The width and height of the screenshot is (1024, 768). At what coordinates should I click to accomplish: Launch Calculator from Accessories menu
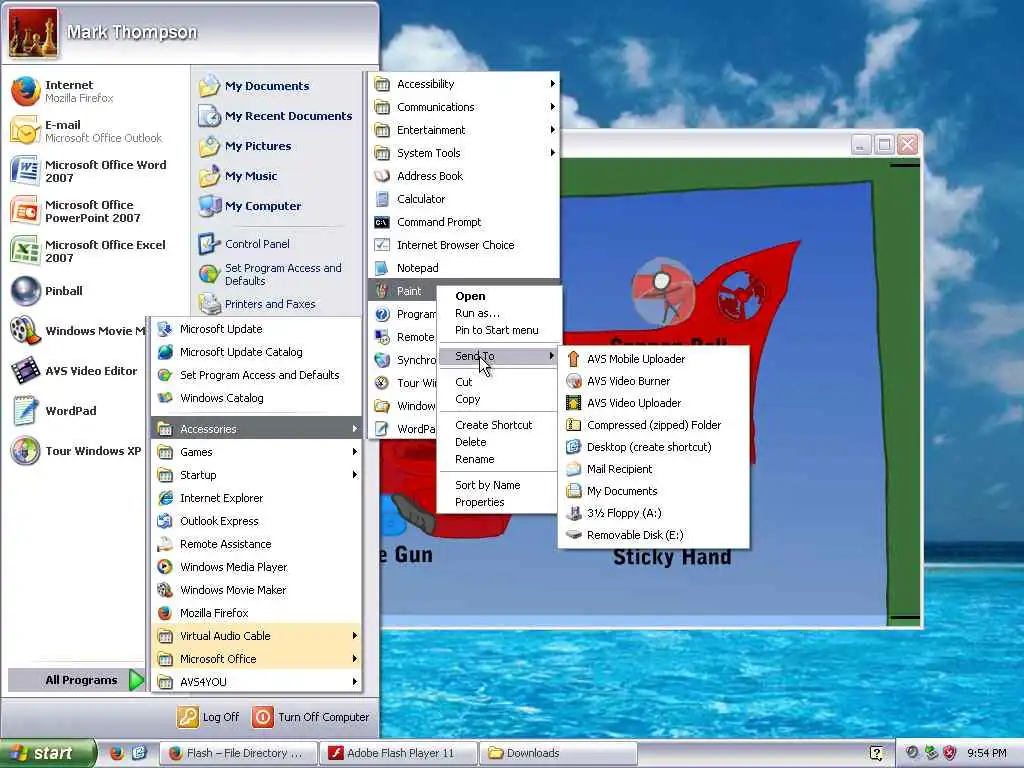pos(464,199)
